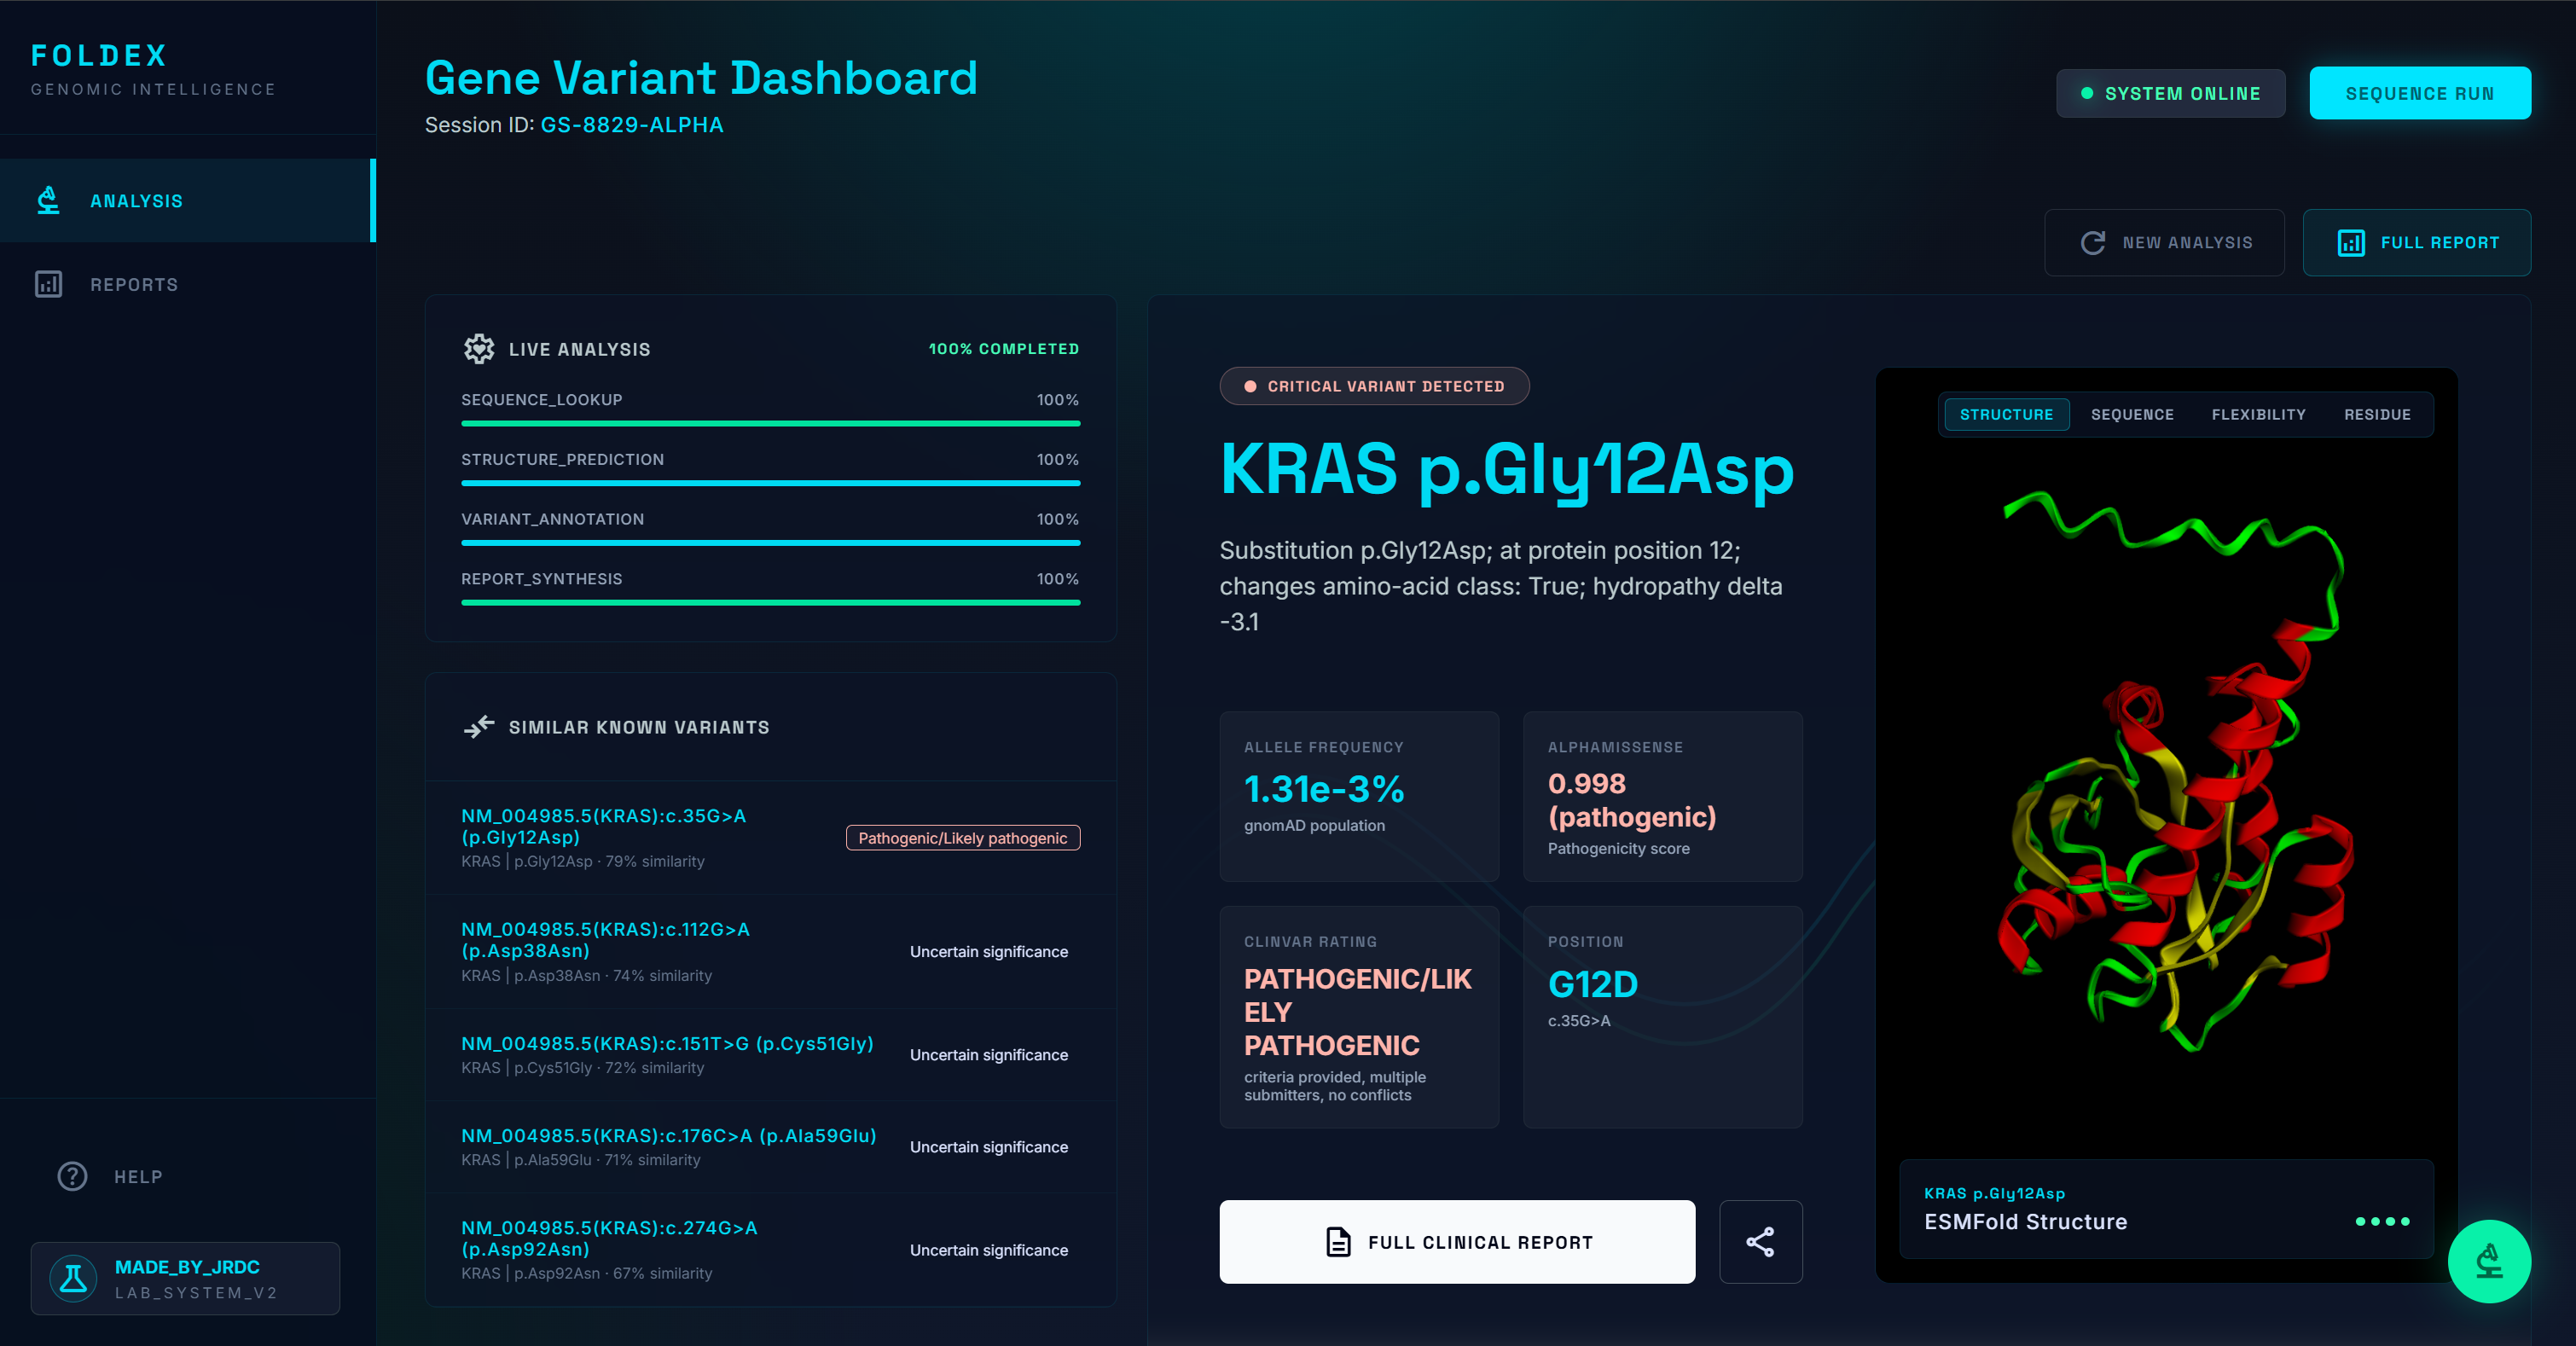Select the Structure viewer tab

pos(2006,414)
